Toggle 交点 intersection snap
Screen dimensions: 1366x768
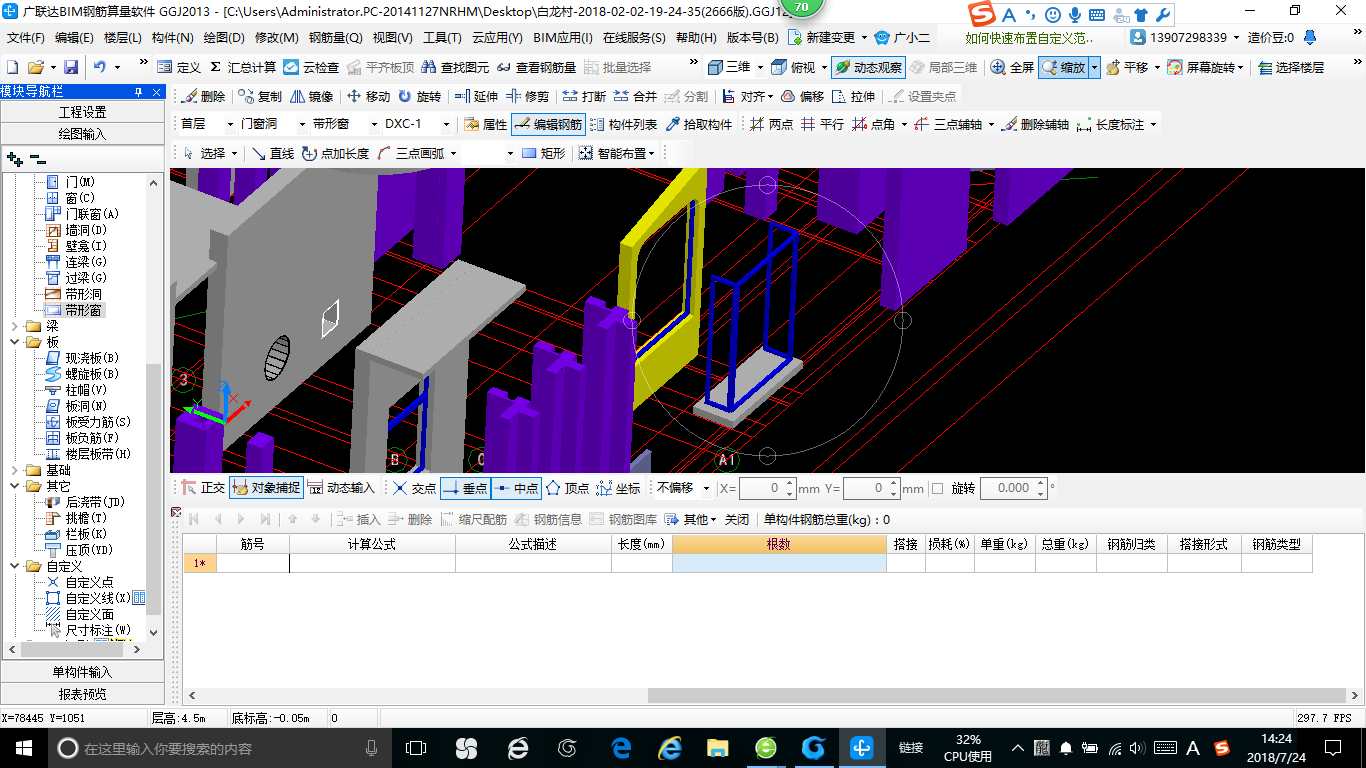[414, 488]
